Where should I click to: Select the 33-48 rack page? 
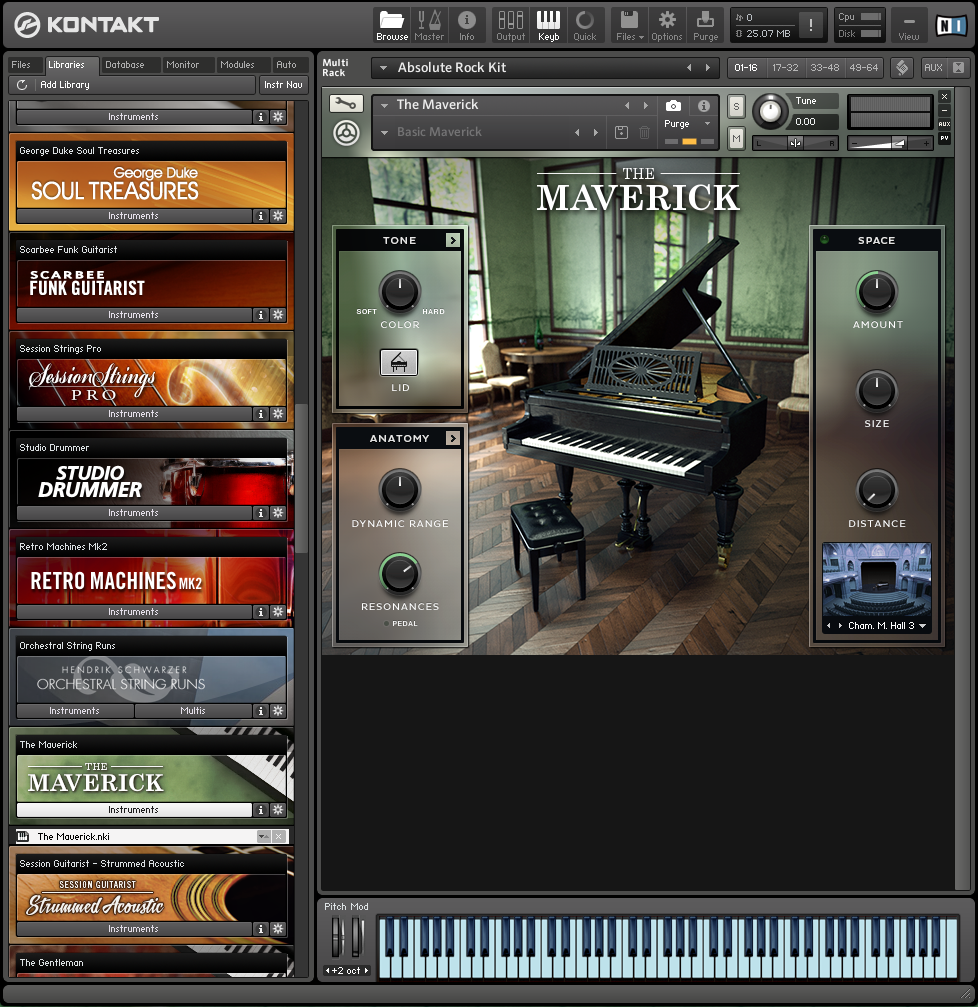pyautogui.click(x=824, y=67)
